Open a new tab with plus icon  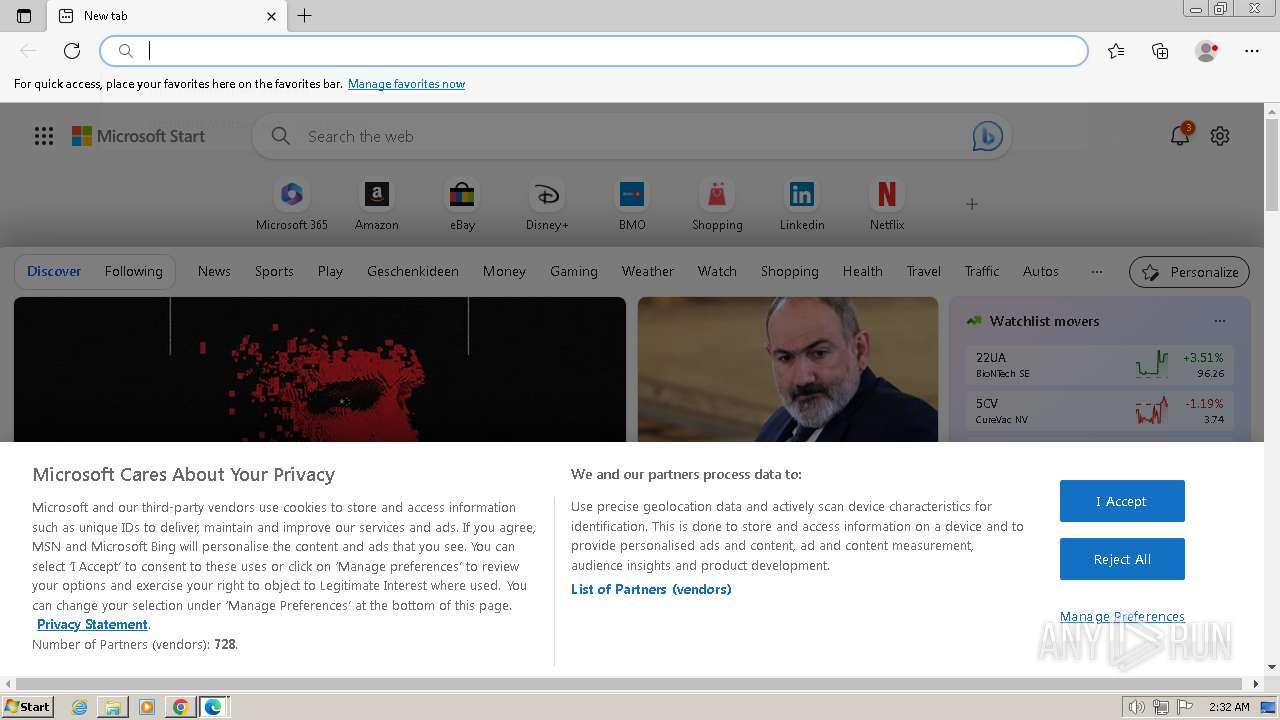point(305,16)
